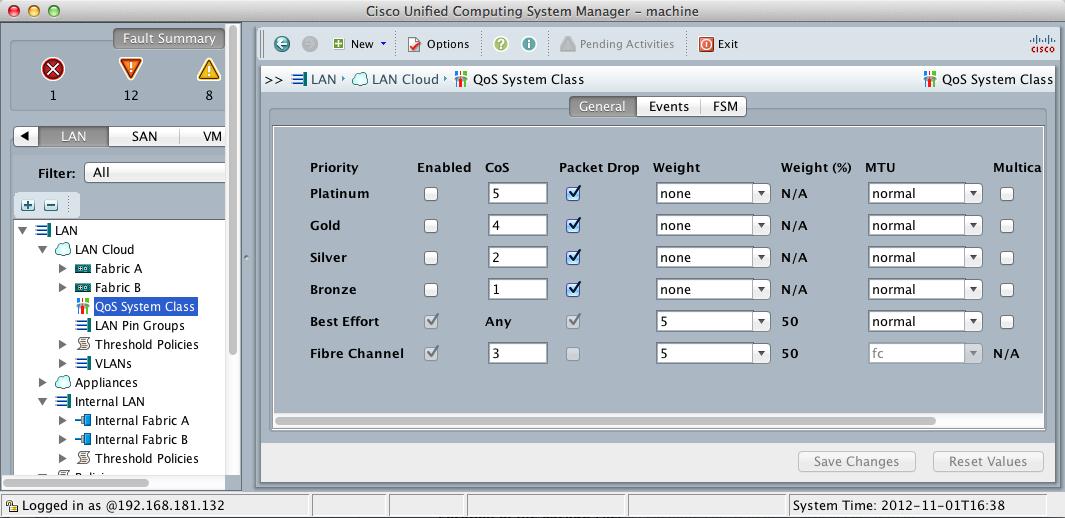Click the QoS panel horizontal scrollbar
The width and height of the screenshot is (1065, 518).
click(605, 422)
